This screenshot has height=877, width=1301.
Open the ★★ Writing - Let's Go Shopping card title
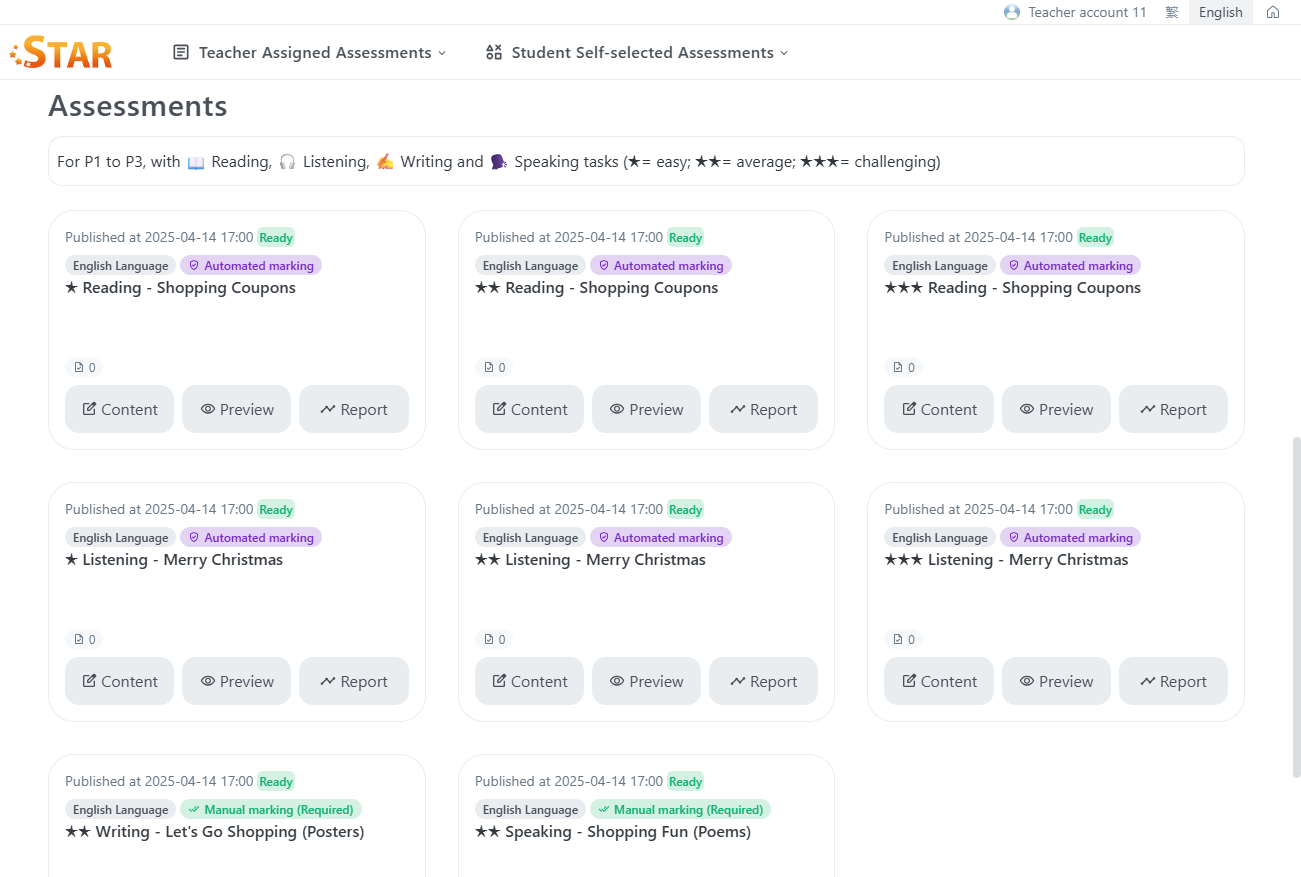pos(215,831)
